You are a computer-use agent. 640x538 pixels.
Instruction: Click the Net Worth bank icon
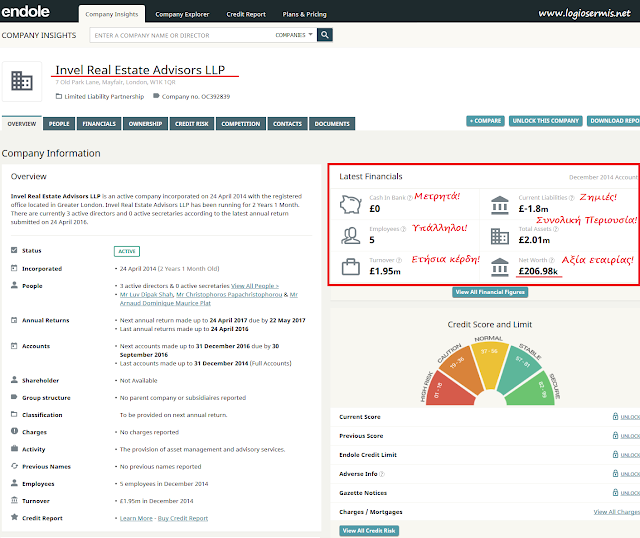(500, 267)
